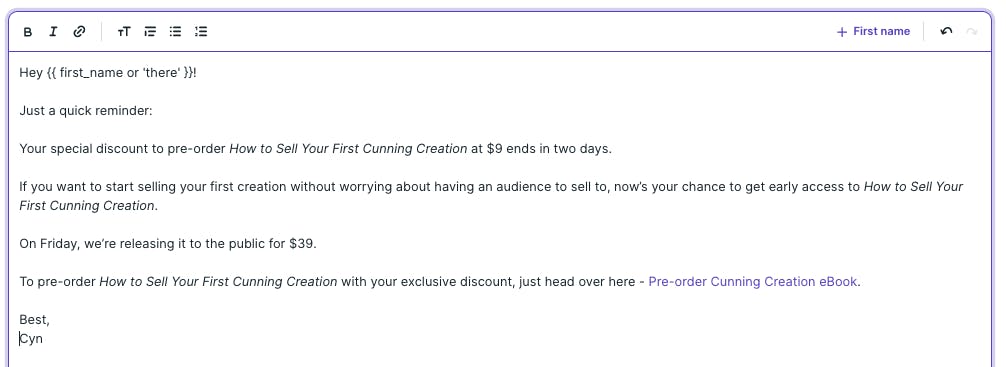
Task: Insert a hyperlink using the chain icon
Action: [79, 31]
